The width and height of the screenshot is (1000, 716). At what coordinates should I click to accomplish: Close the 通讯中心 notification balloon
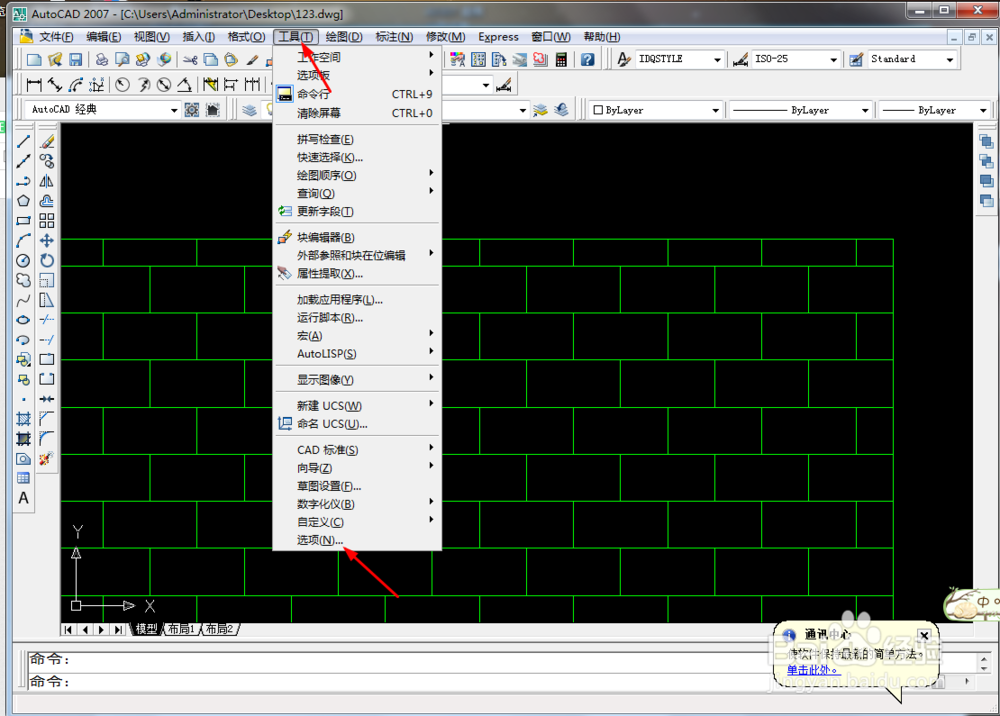tap(923, 635)
